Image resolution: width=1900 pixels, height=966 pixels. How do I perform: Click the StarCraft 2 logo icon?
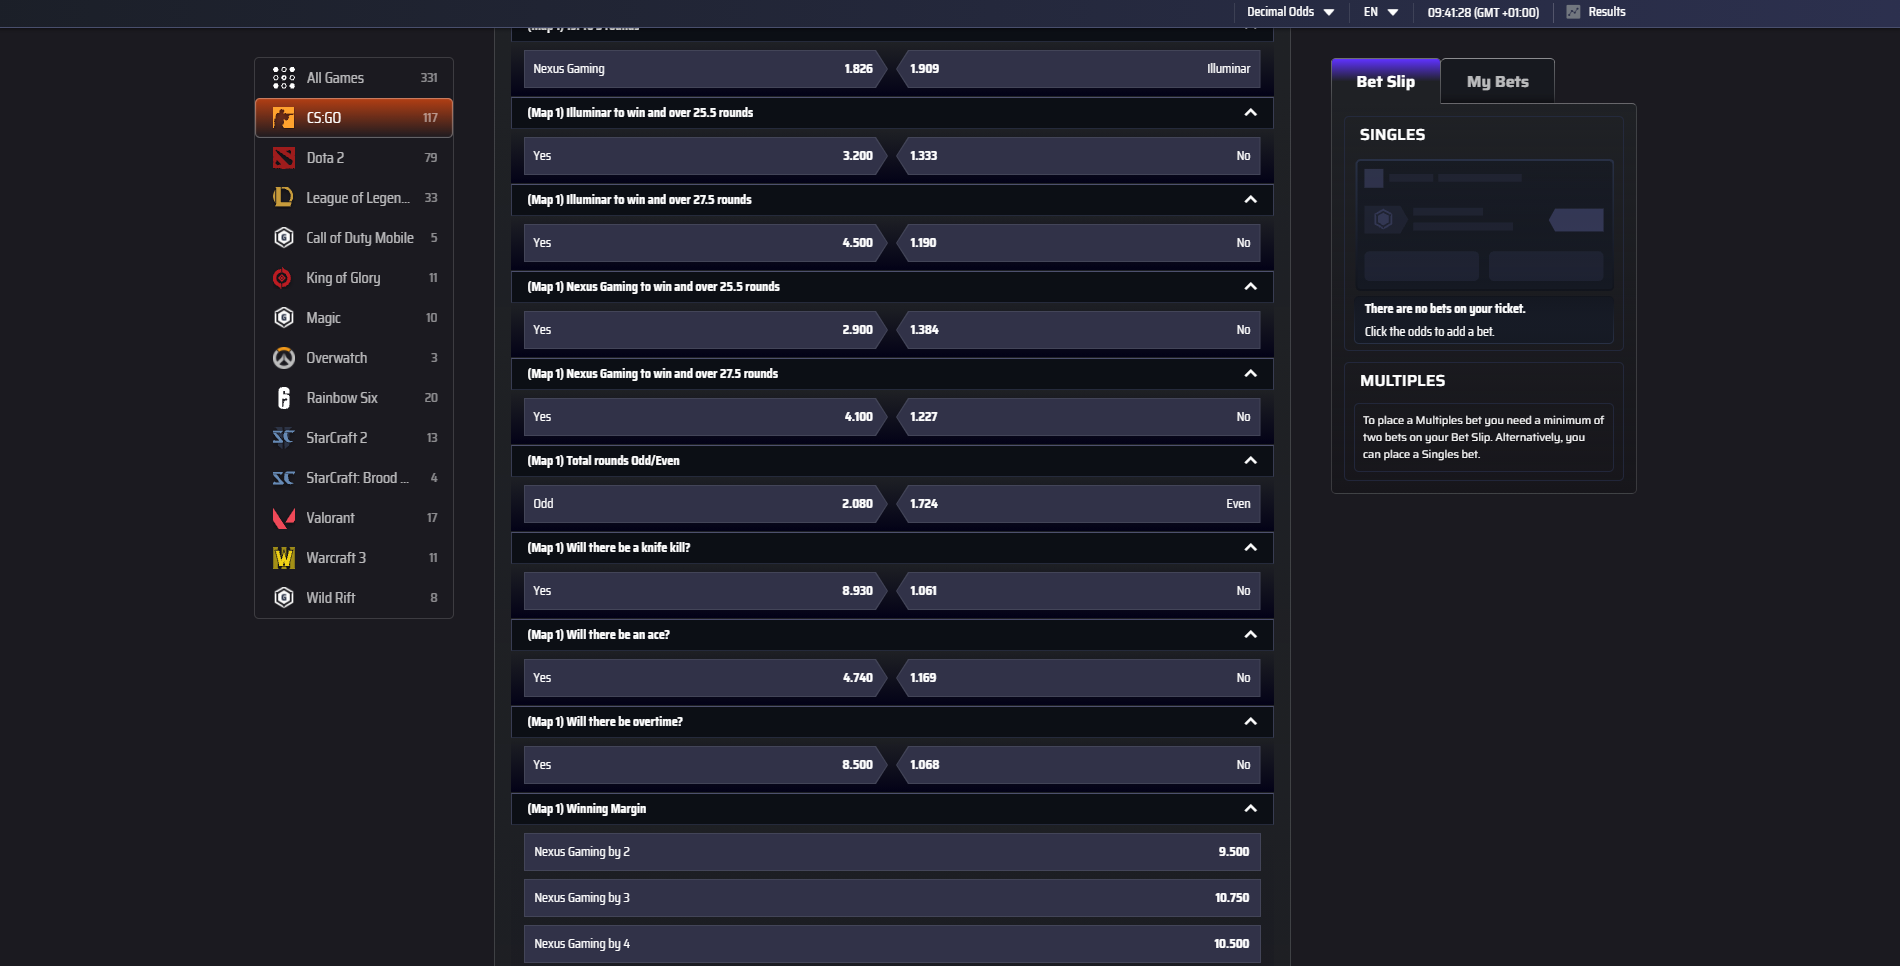click(x=284, y=438)
